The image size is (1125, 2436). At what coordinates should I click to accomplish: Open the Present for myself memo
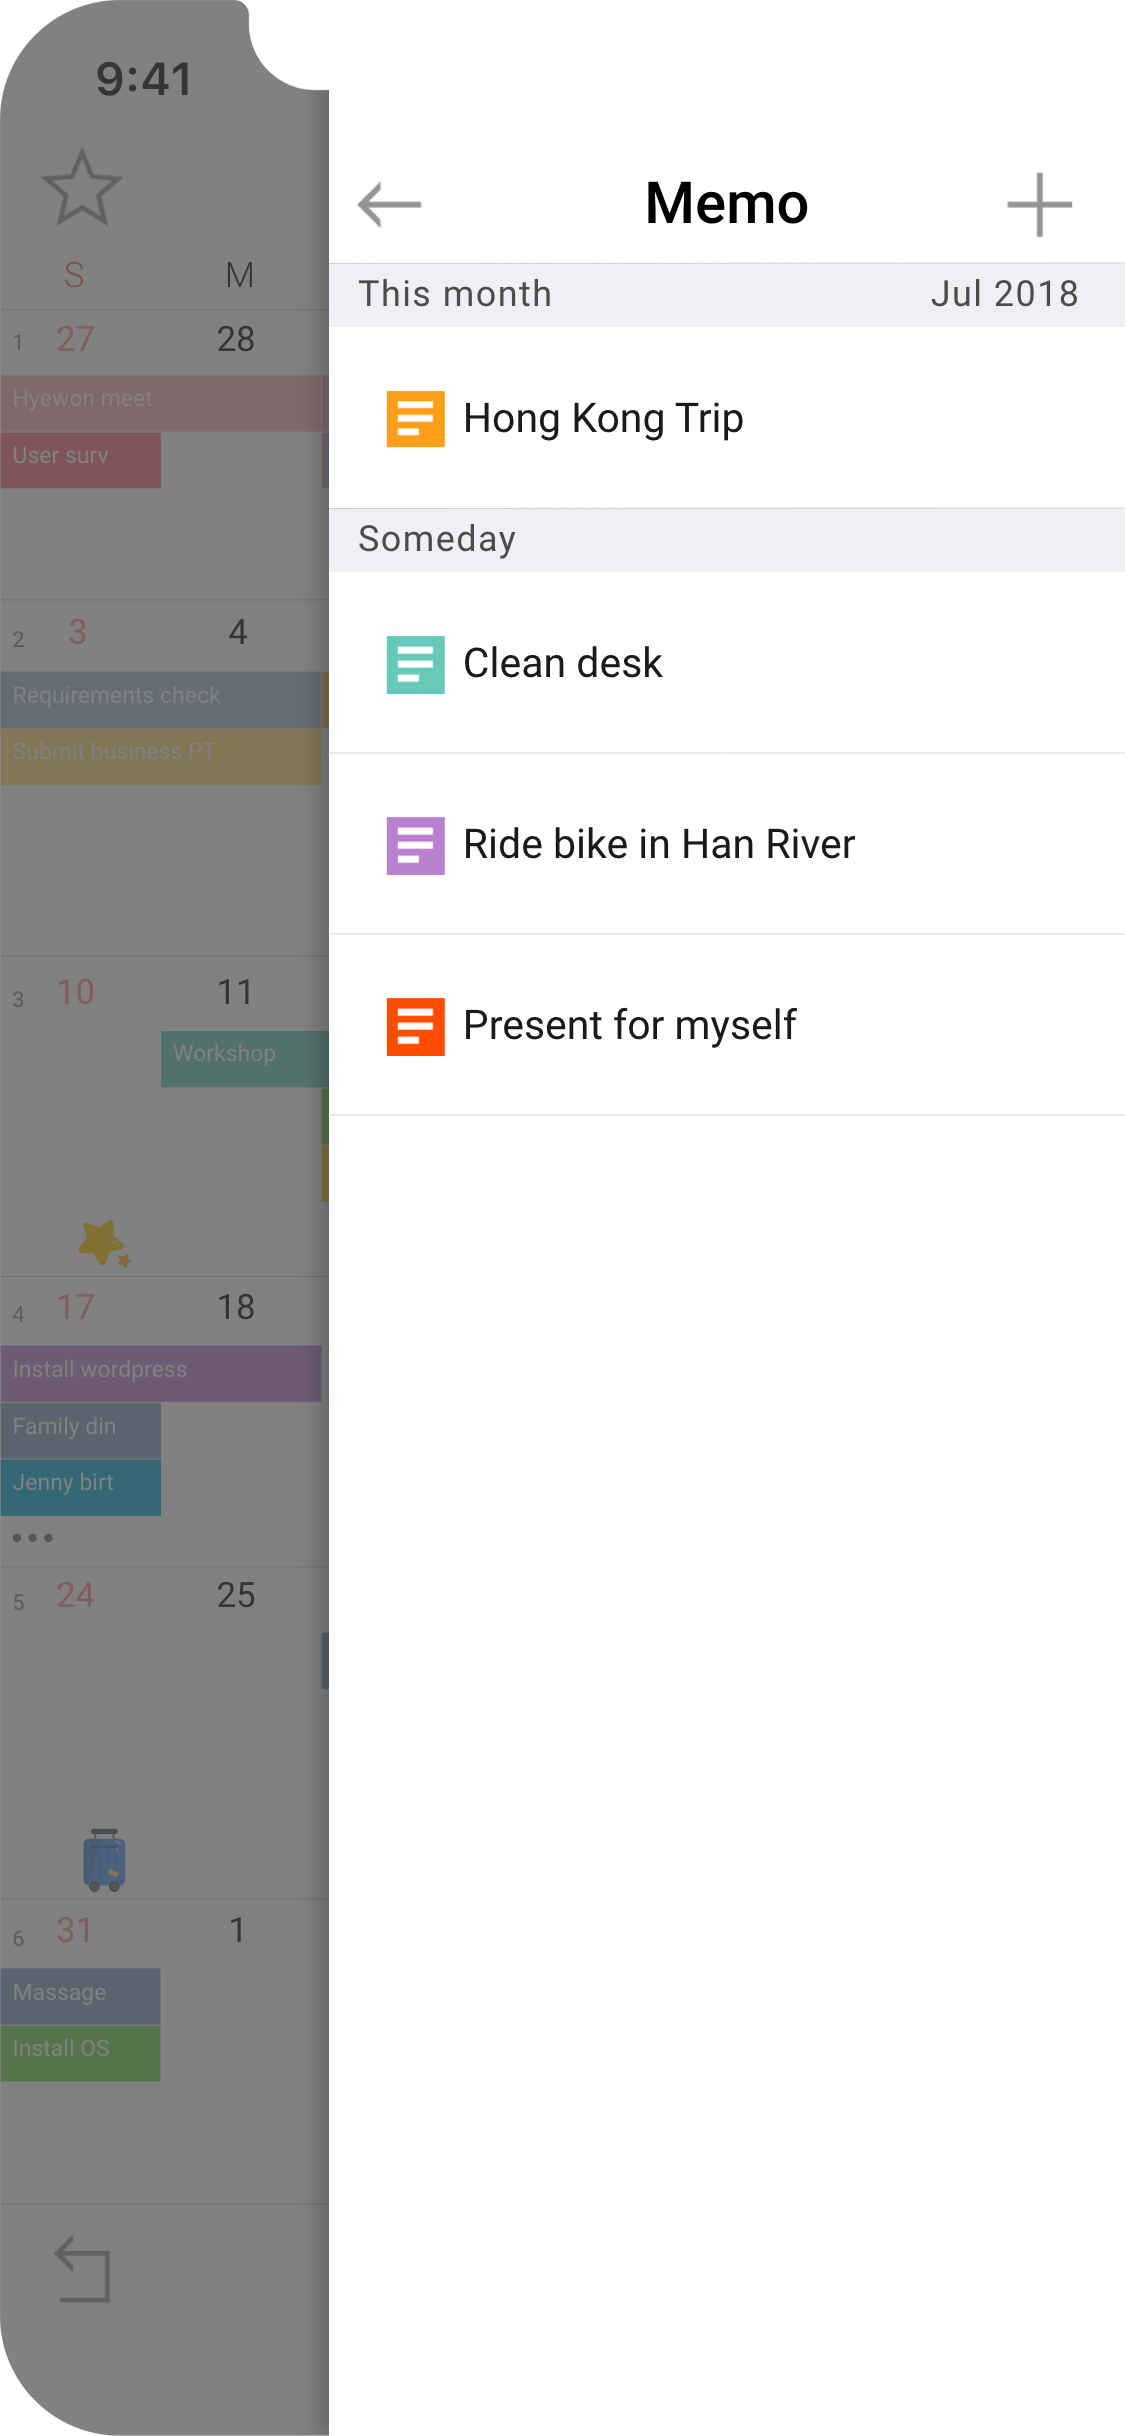[x=630, y=1026]
